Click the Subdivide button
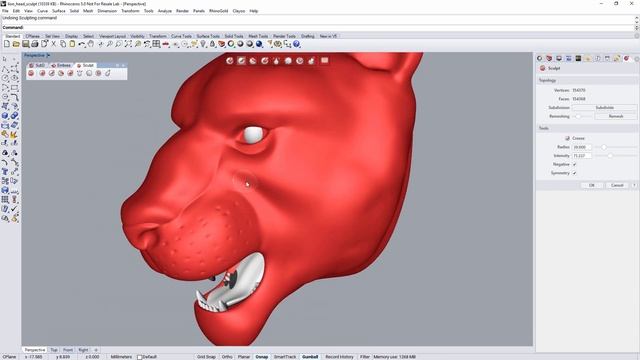 [x=604, y=108]
